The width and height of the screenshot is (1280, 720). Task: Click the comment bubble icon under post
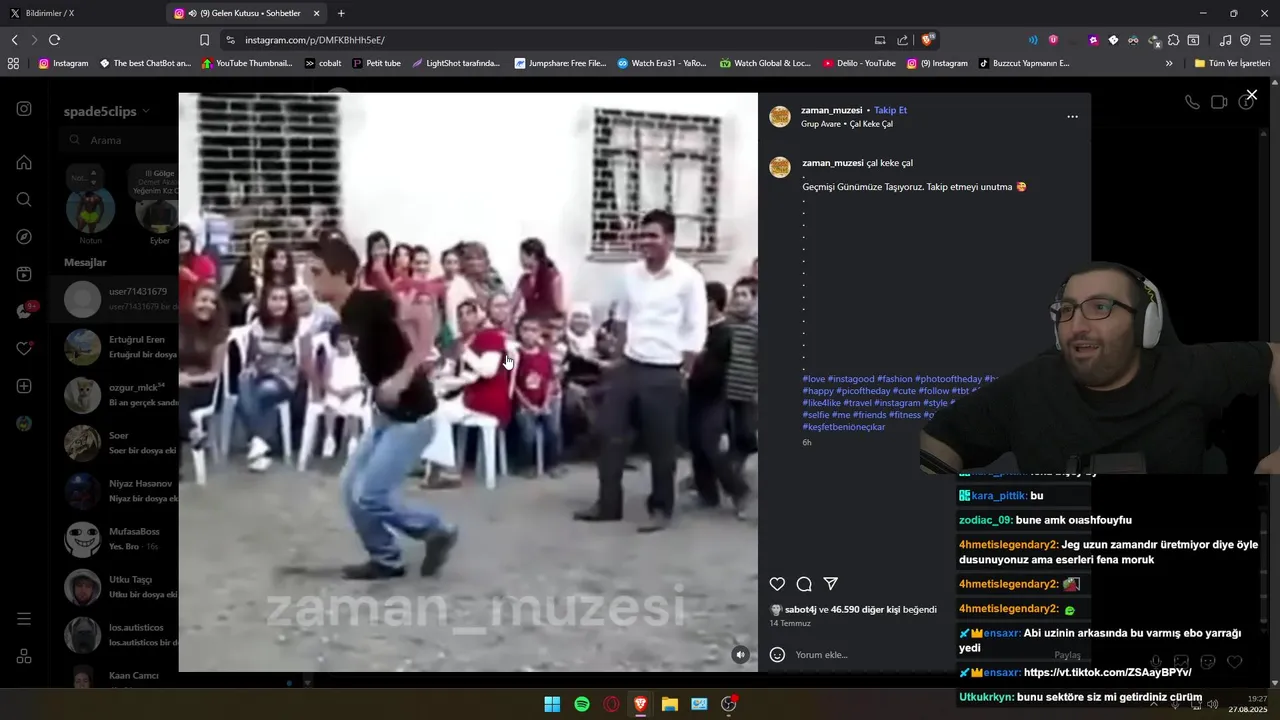click(804, 584)
